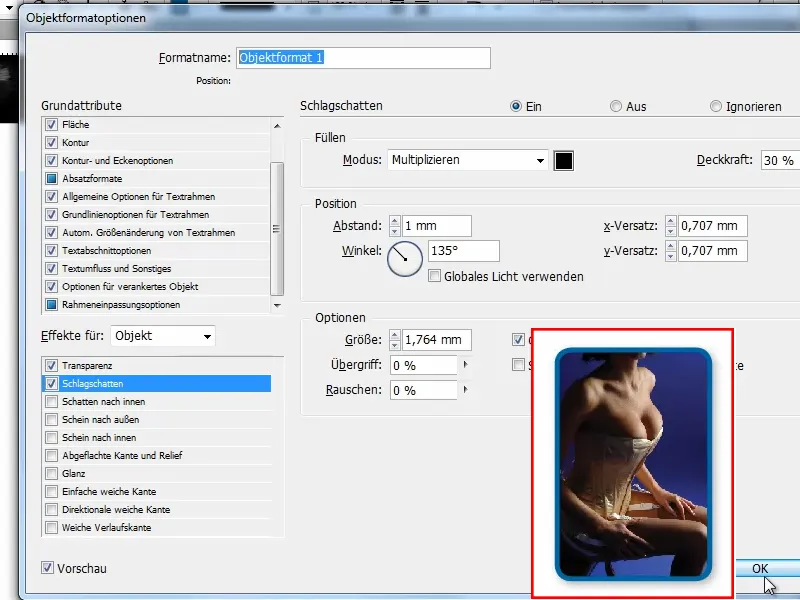
Task: Toggle Textumfluss und Sonstiges checkbox
Action: (51, 268)
